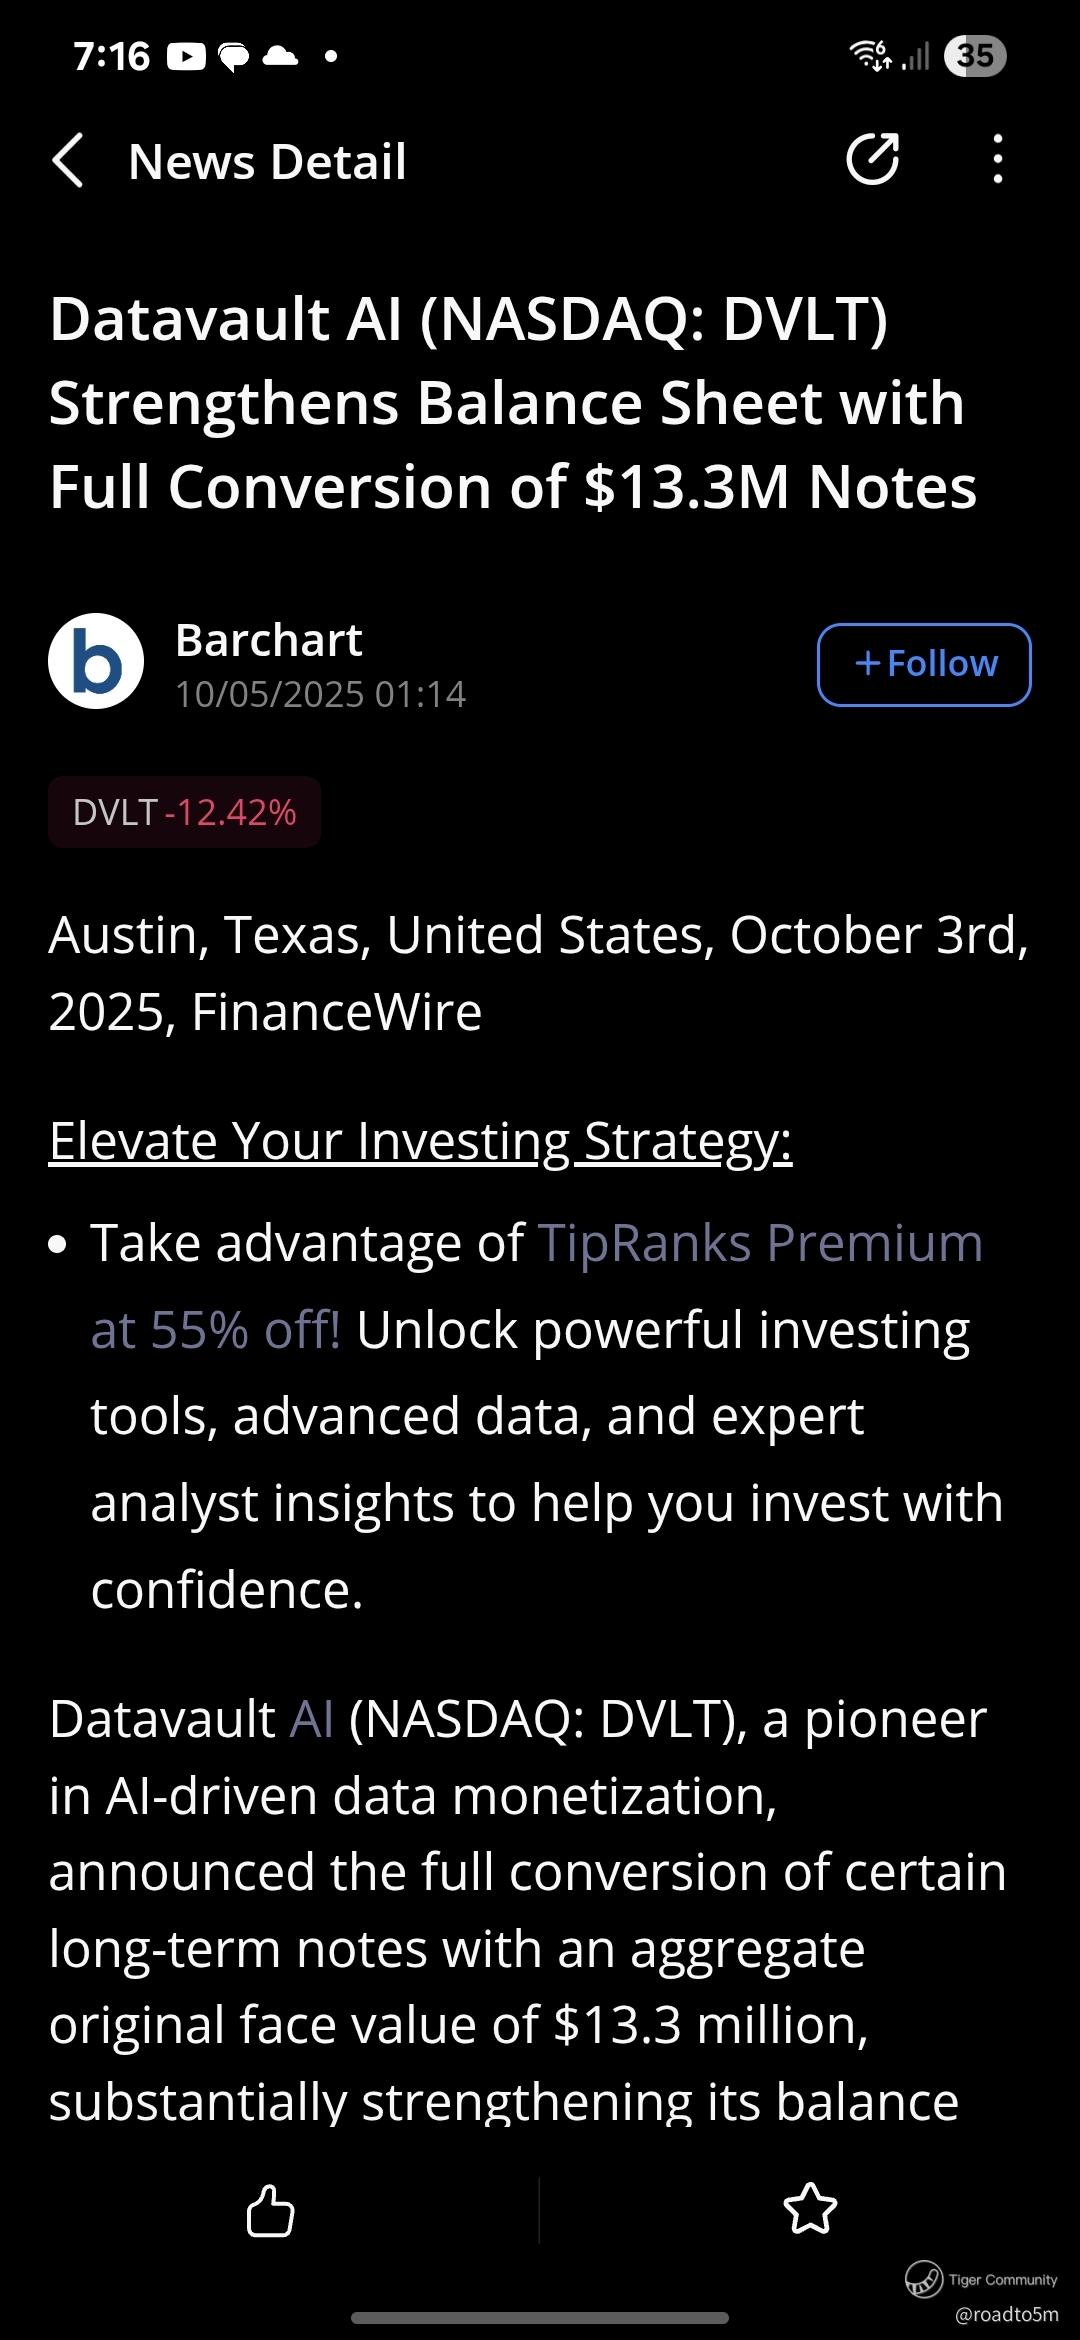This screenshot has height=2340, width=1080.
Task: Tap the Tiger Community watermark logo
Action: tap(924, 2279)
